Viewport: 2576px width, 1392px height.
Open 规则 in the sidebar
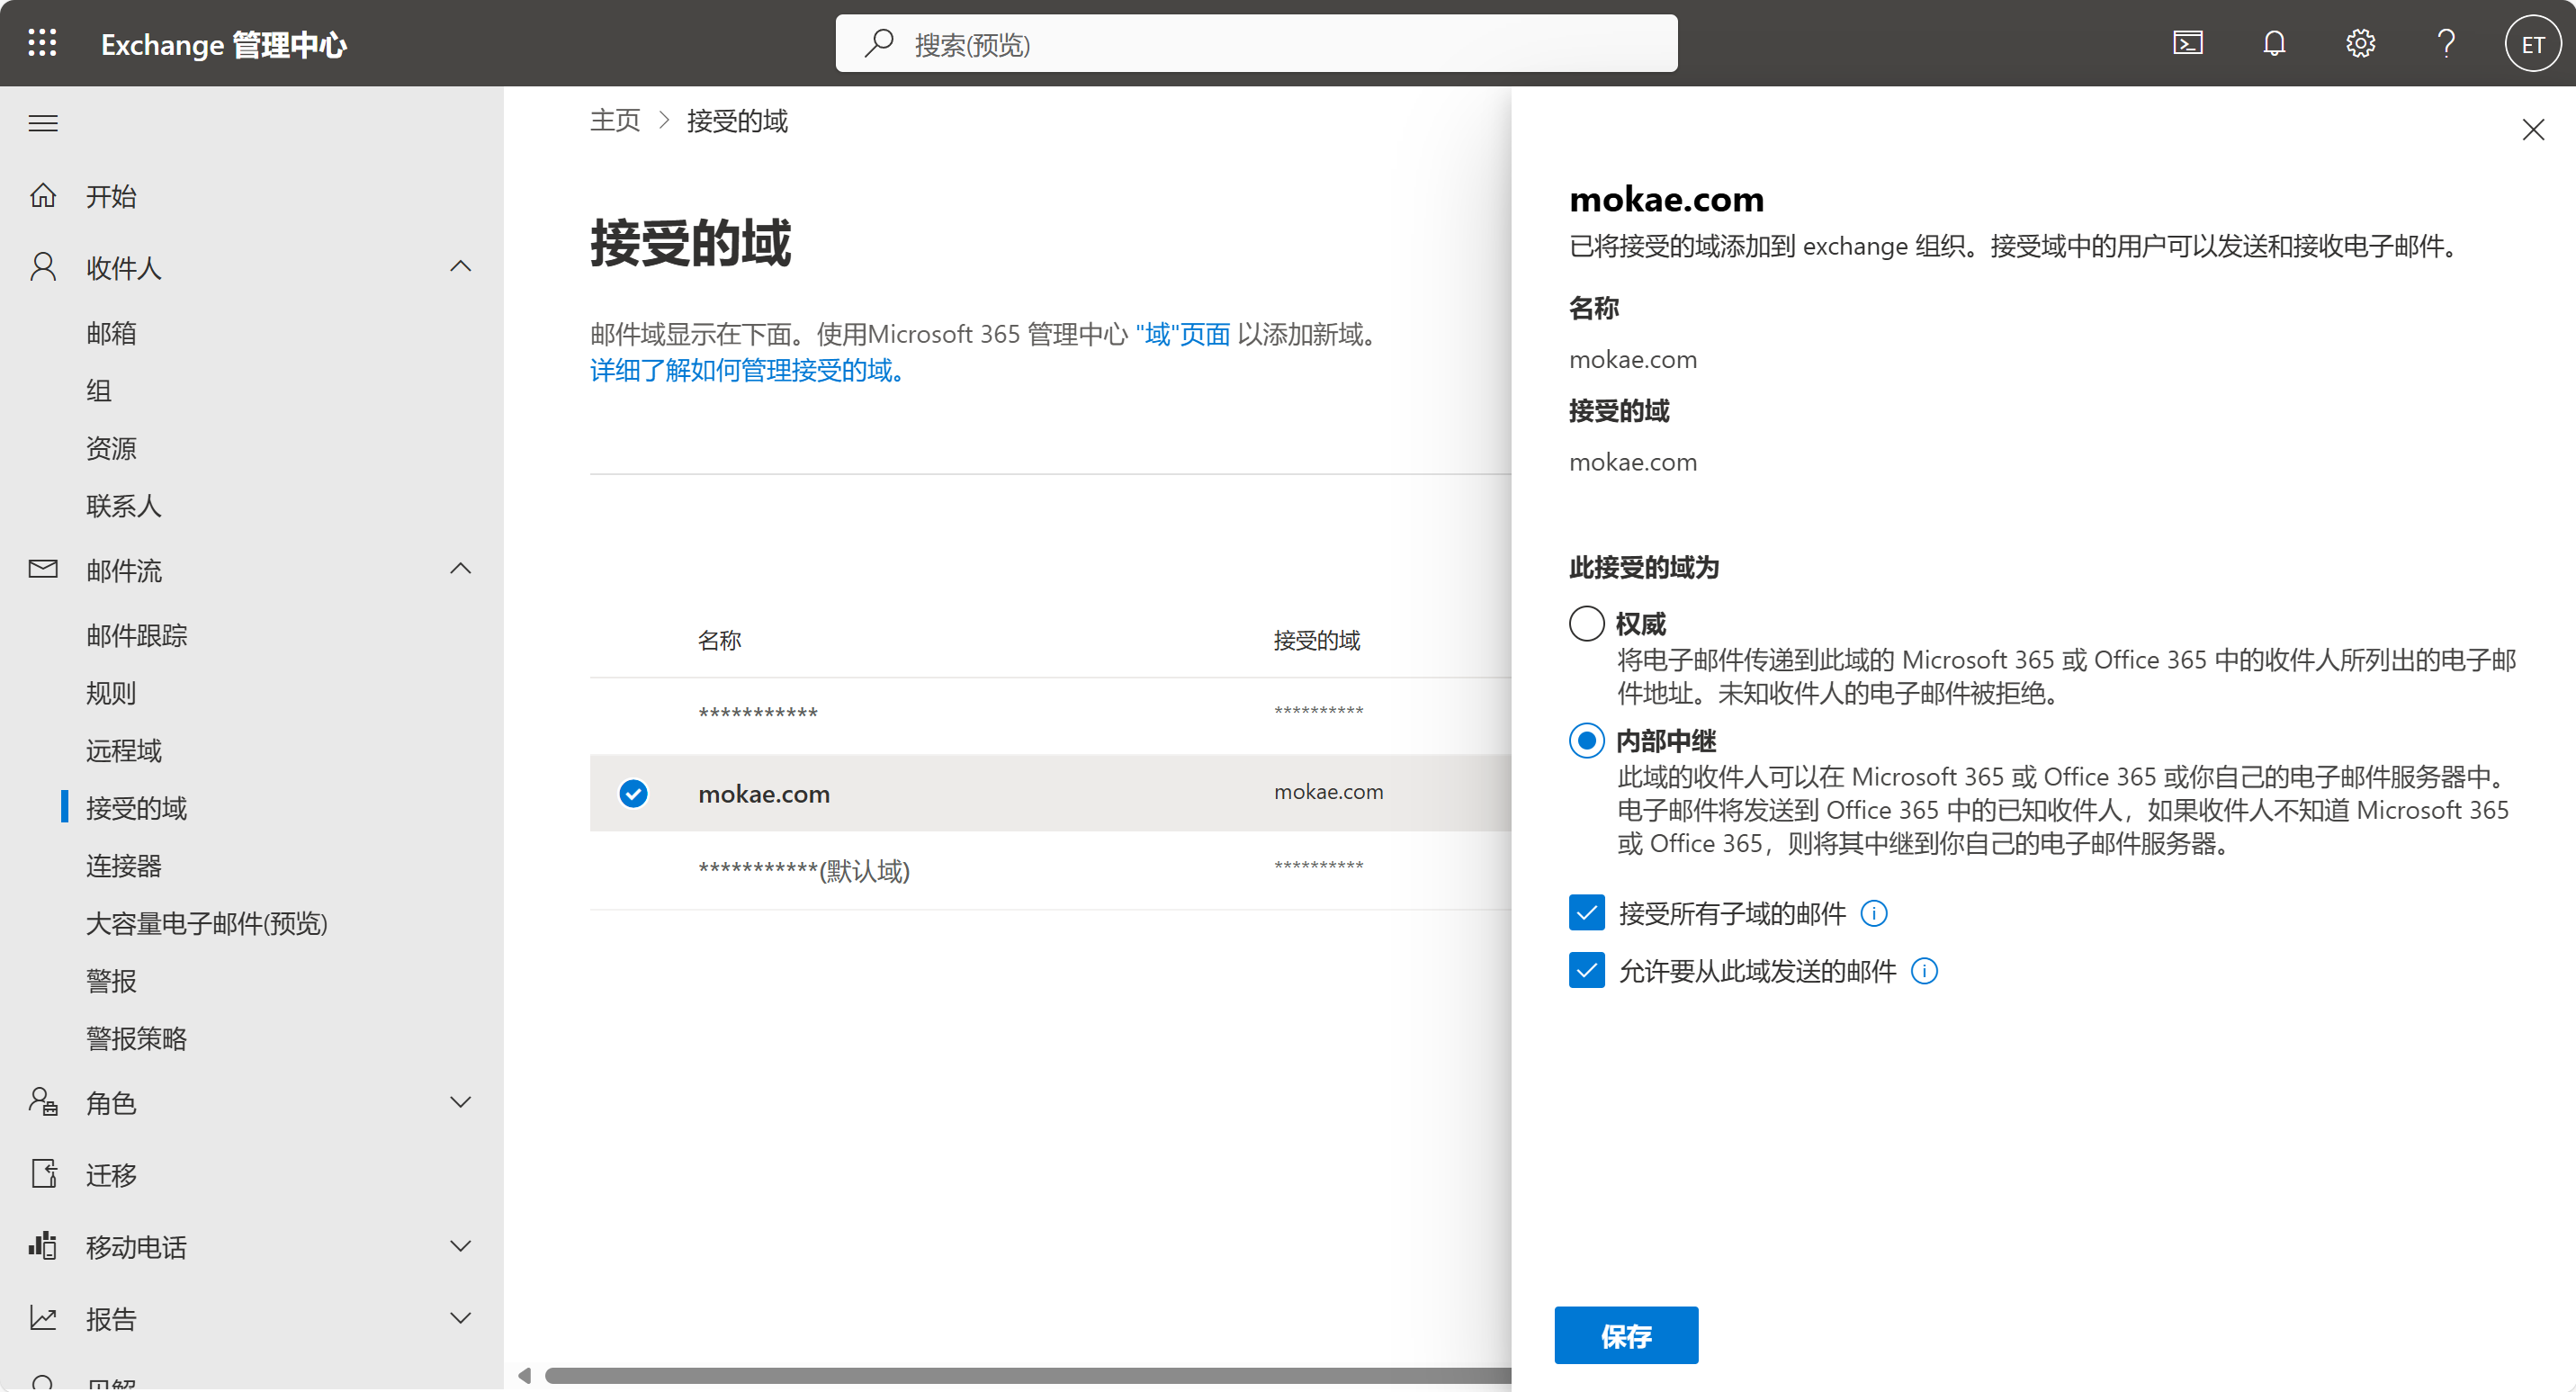111,693
